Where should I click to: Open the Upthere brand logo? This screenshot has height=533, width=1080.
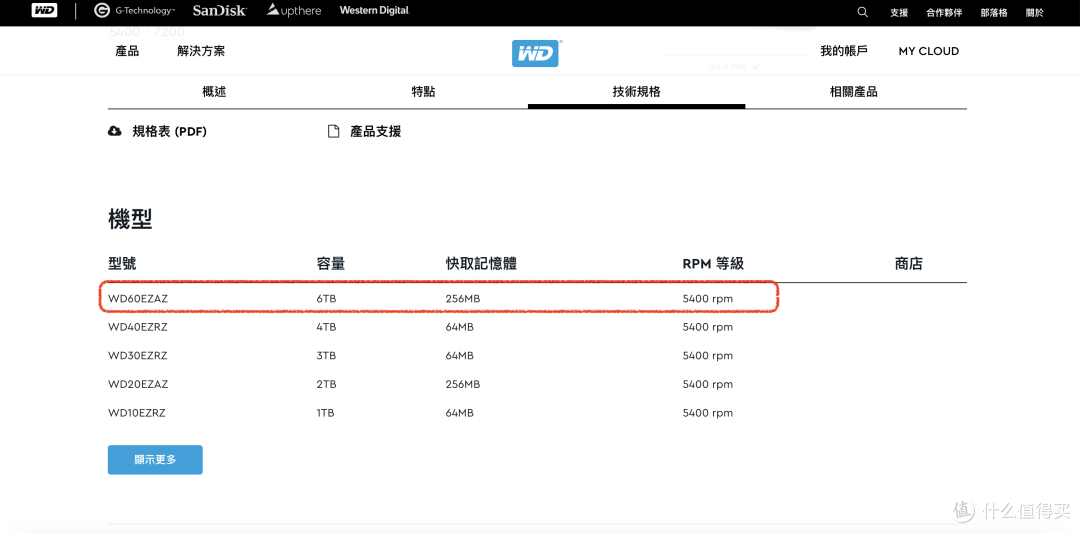(x=294, y=11)
